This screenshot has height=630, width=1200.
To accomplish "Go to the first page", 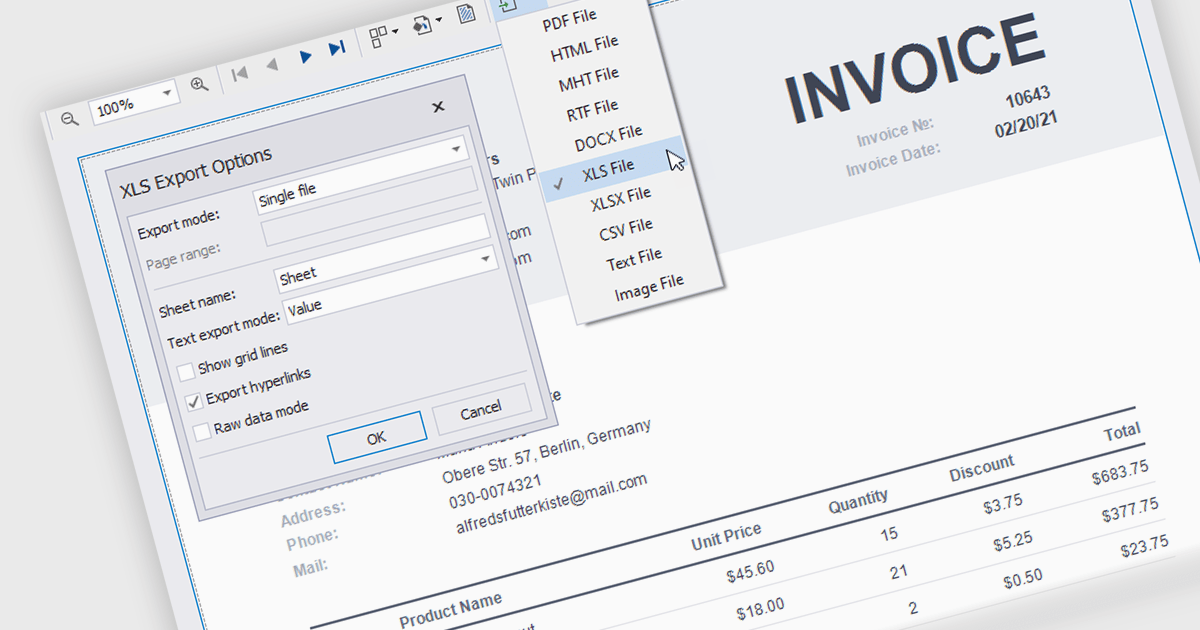I will click(239, 73).
